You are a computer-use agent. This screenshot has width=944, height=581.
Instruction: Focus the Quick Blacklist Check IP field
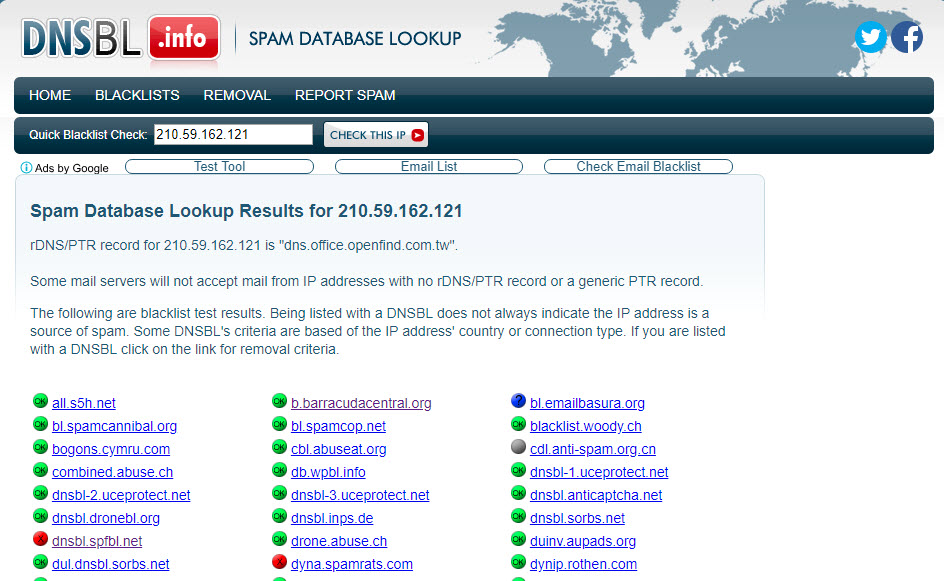pyautogui.click(x=233, y=135)
